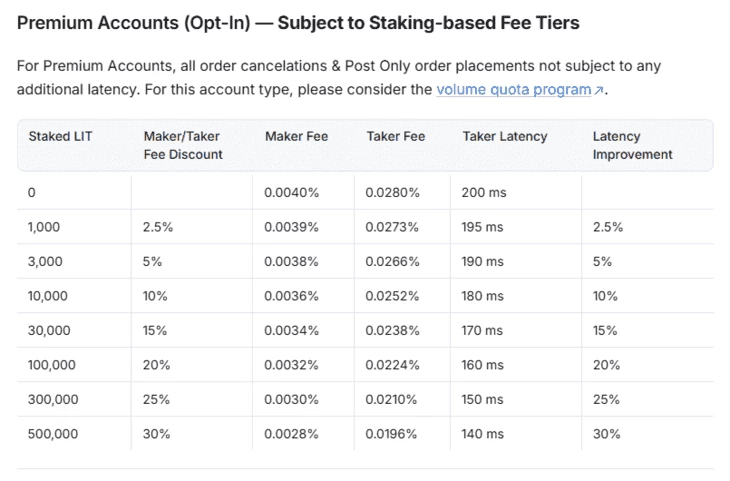Select the 0.0030% maker fee cell
This screenshot has width=730, height=481.
click(x=291, y=400)
